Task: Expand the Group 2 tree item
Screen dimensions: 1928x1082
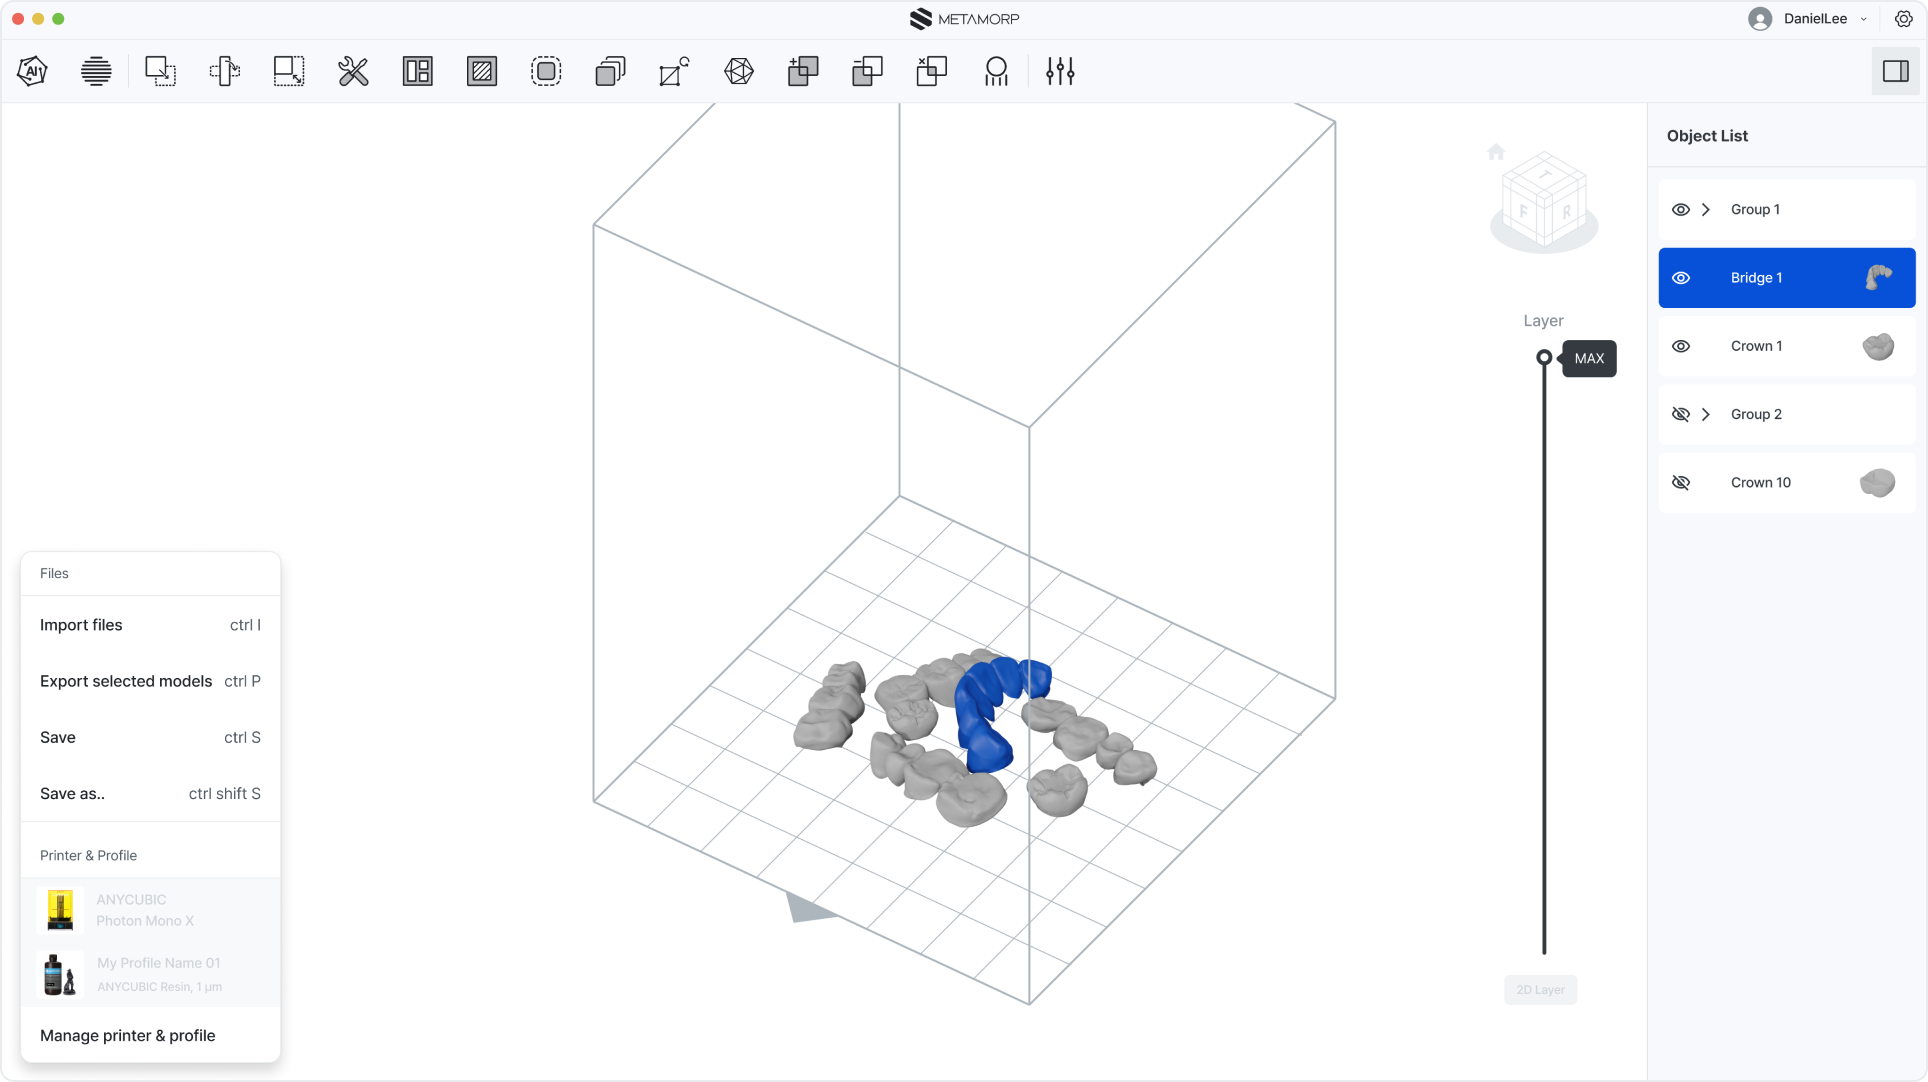Action: (x=1706, y=413)
